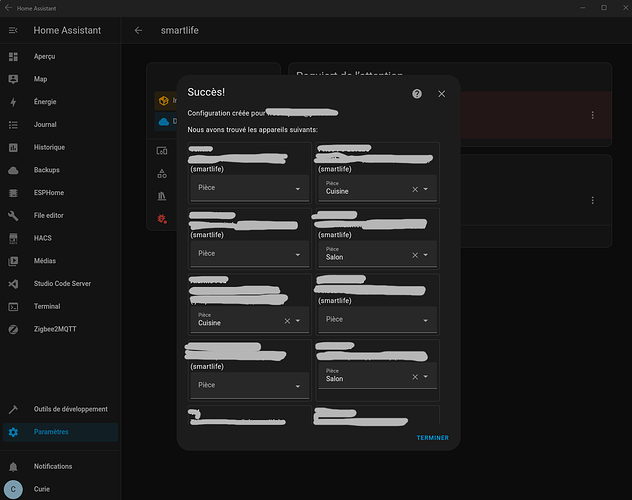Screen dimensions: 632x500
Task: Click the "Nous avons trouvé les appareils suivants" text
Action: pyautogui.click(x=252, y=130)
